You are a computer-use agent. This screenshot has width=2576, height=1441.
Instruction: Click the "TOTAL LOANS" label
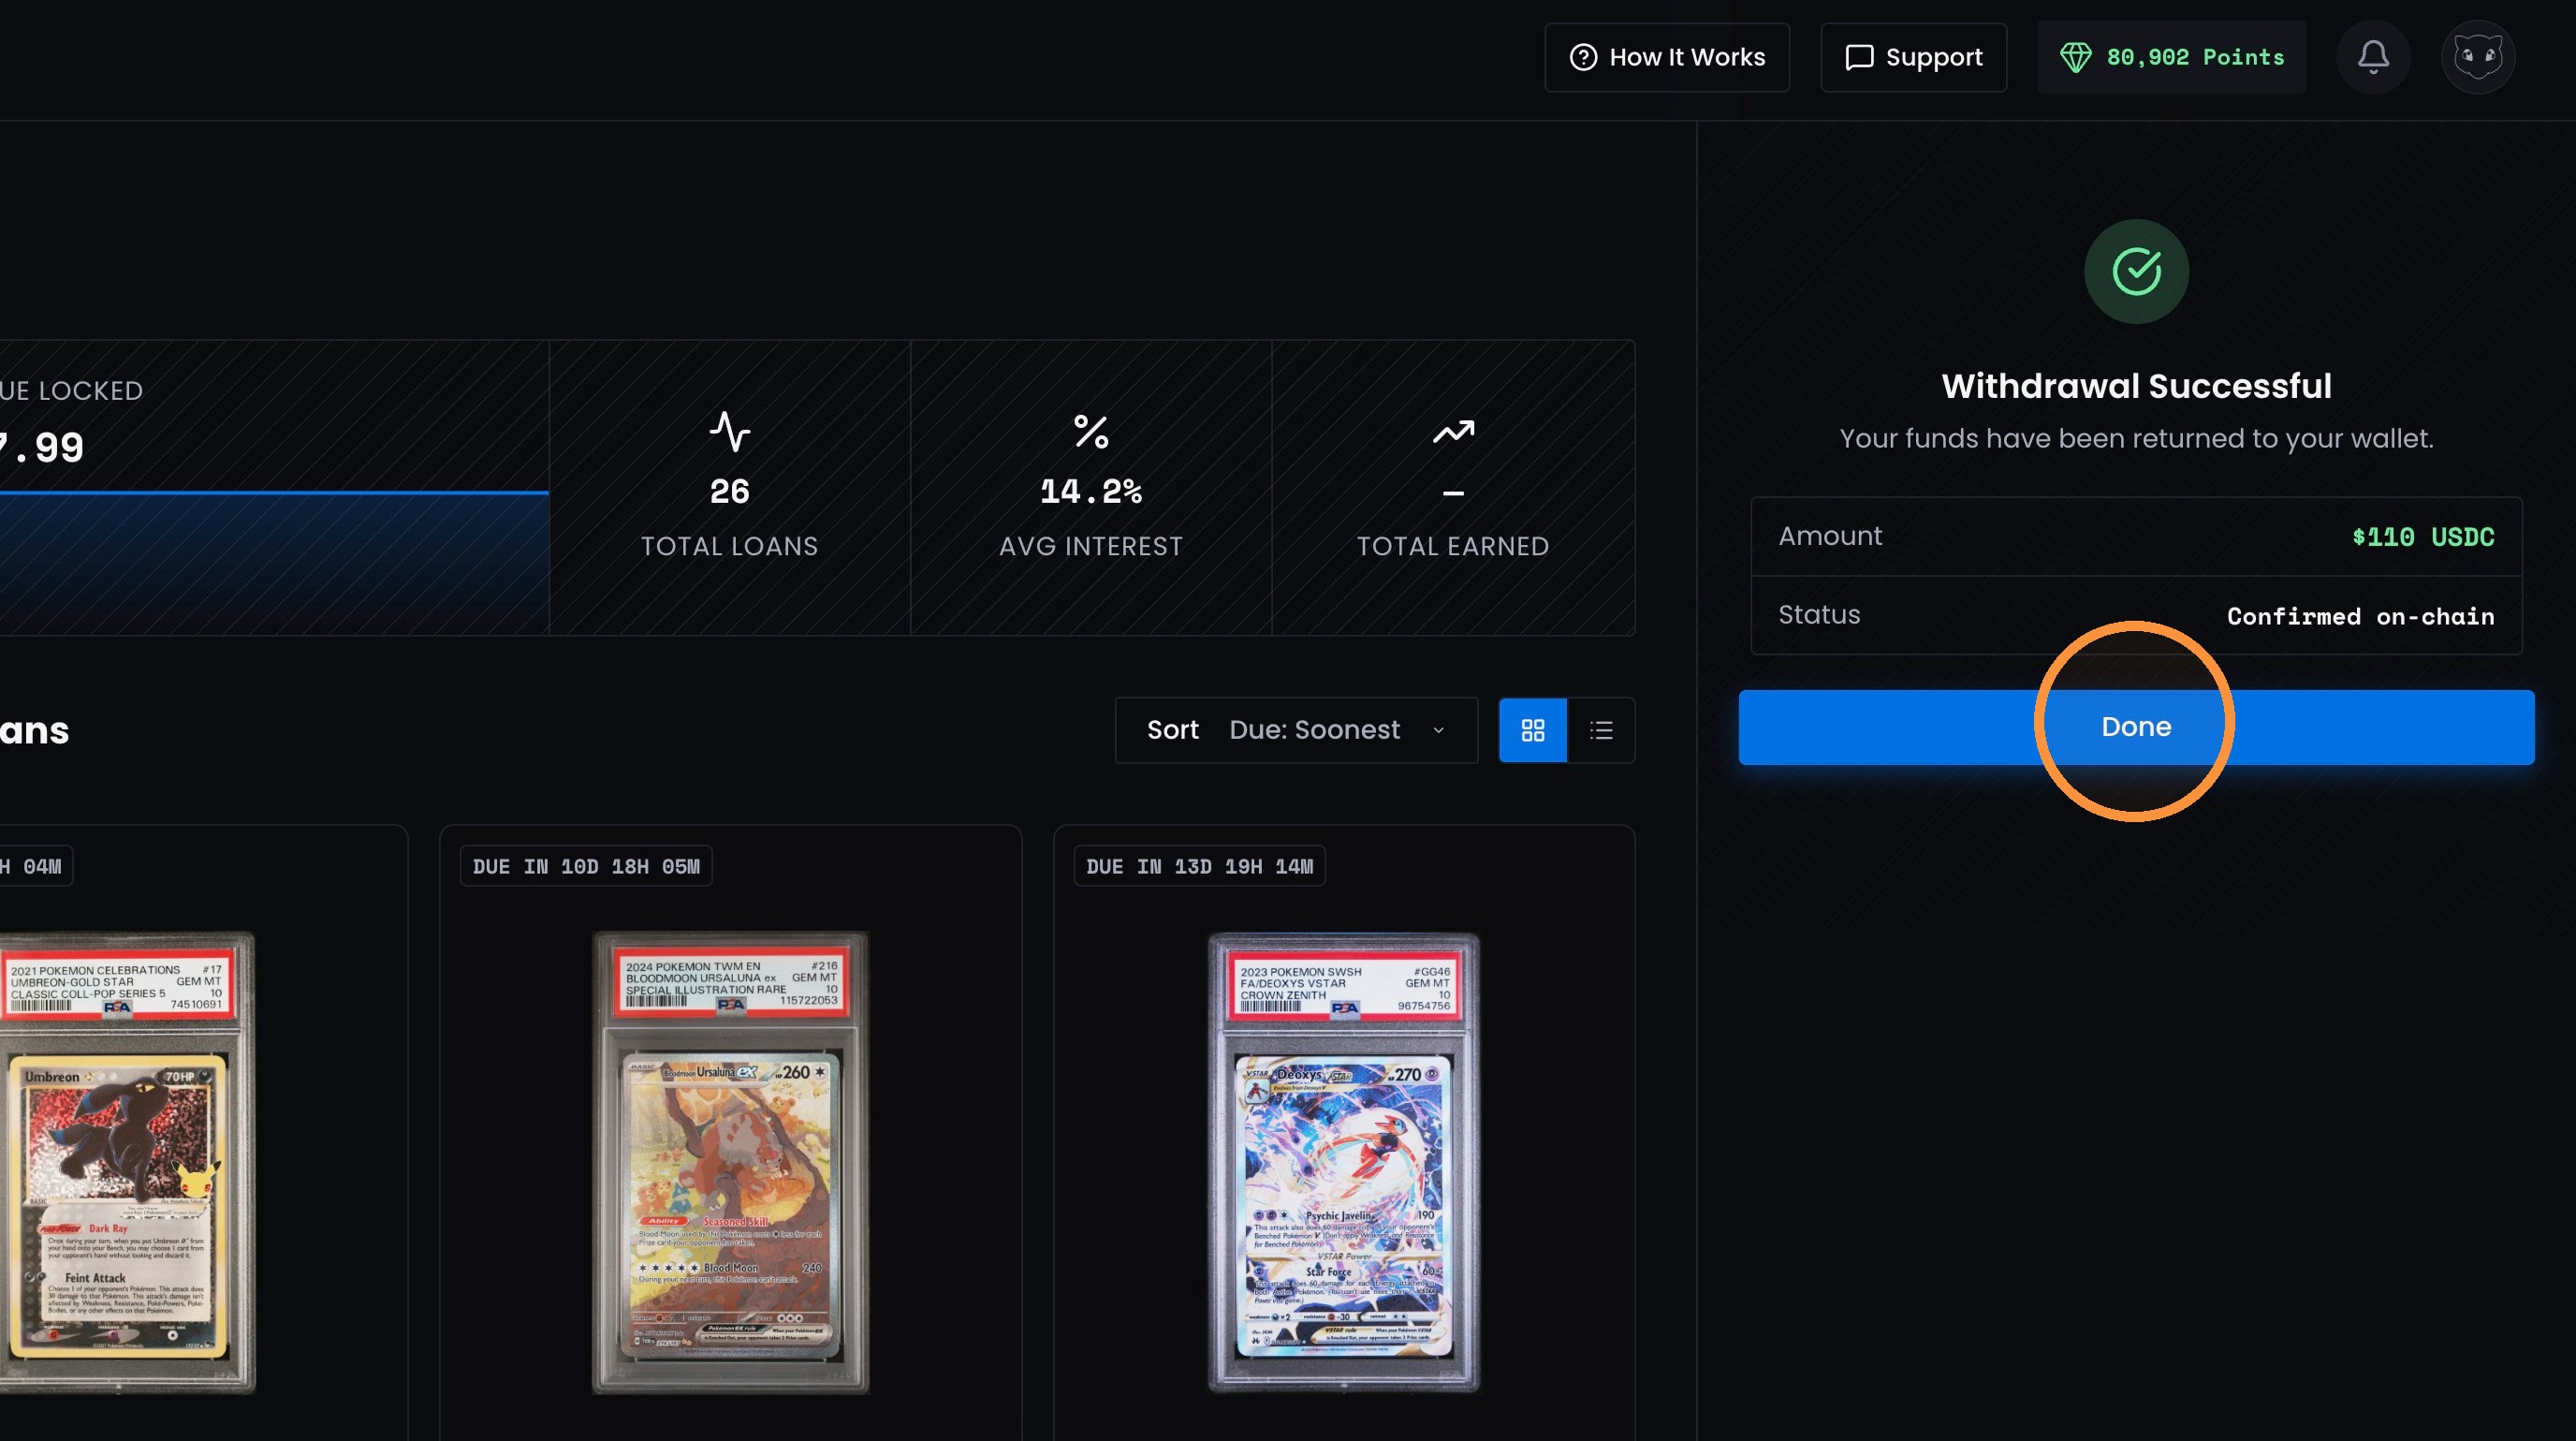[x=730, y=546]
